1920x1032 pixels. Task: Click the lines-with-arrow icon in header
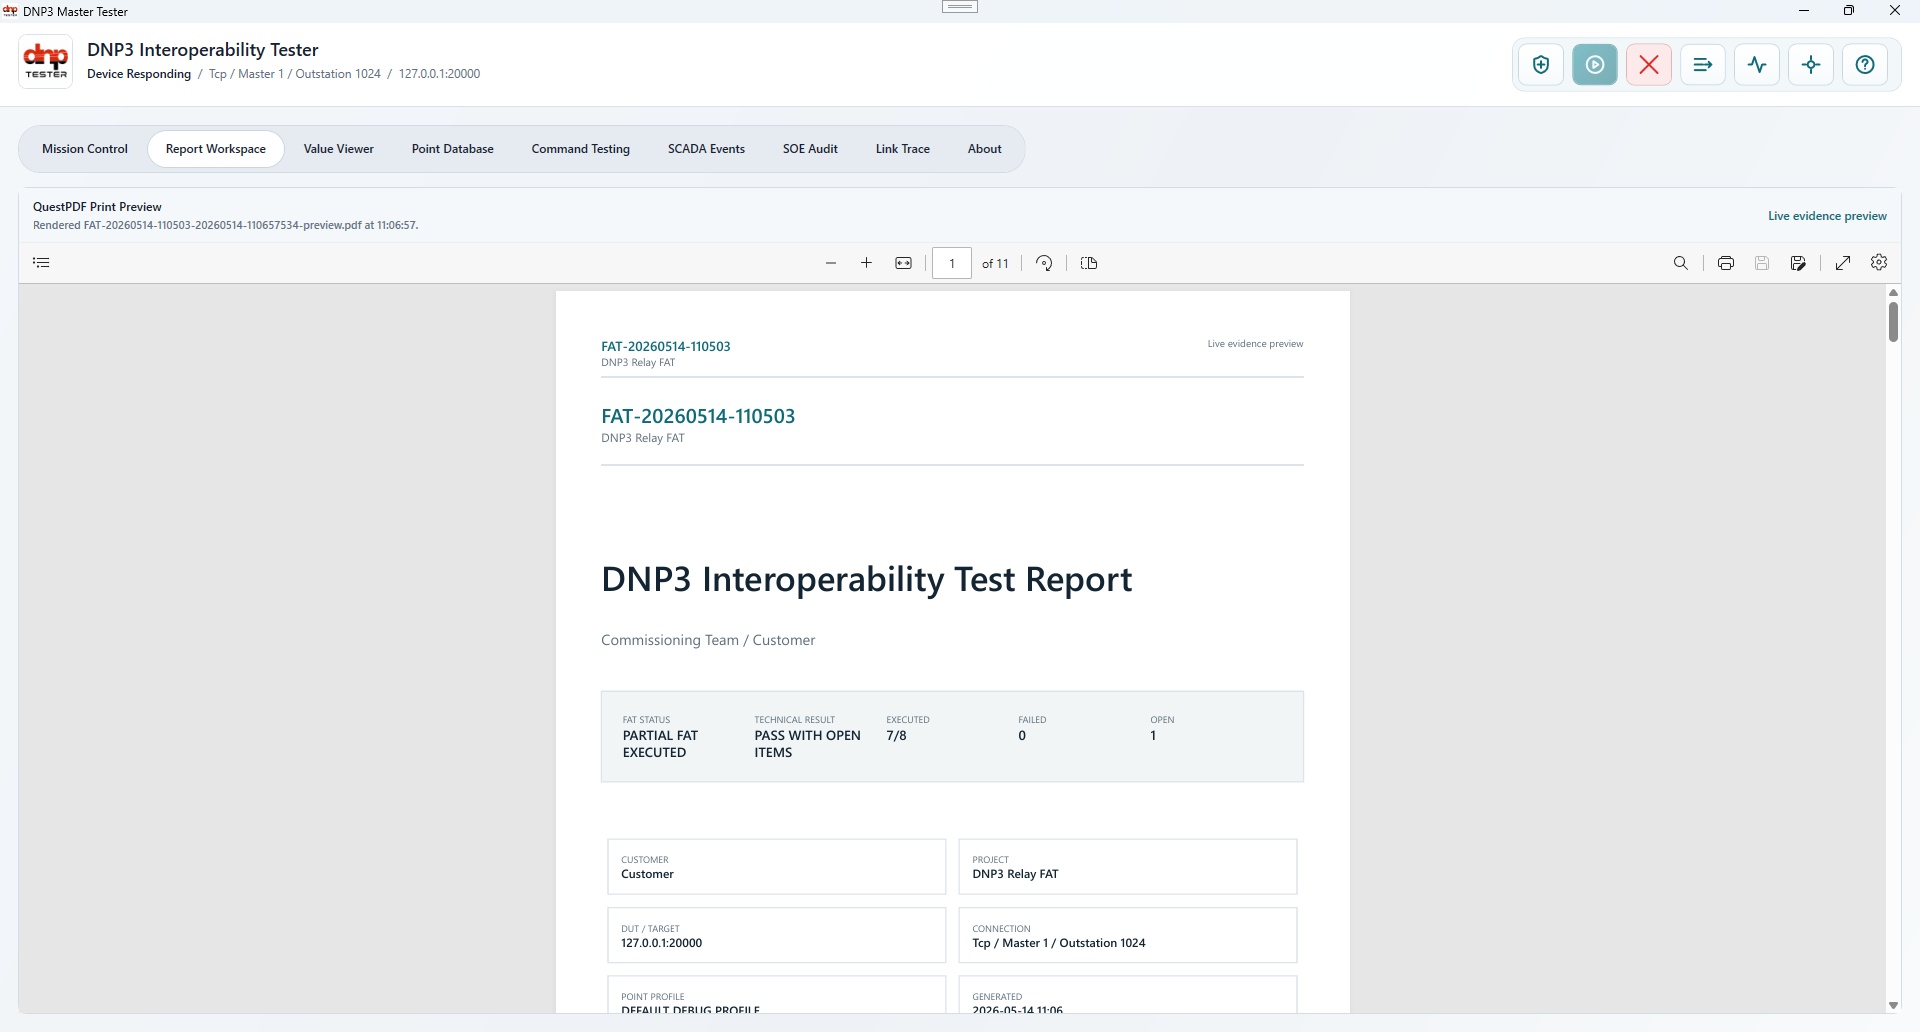1703,65
